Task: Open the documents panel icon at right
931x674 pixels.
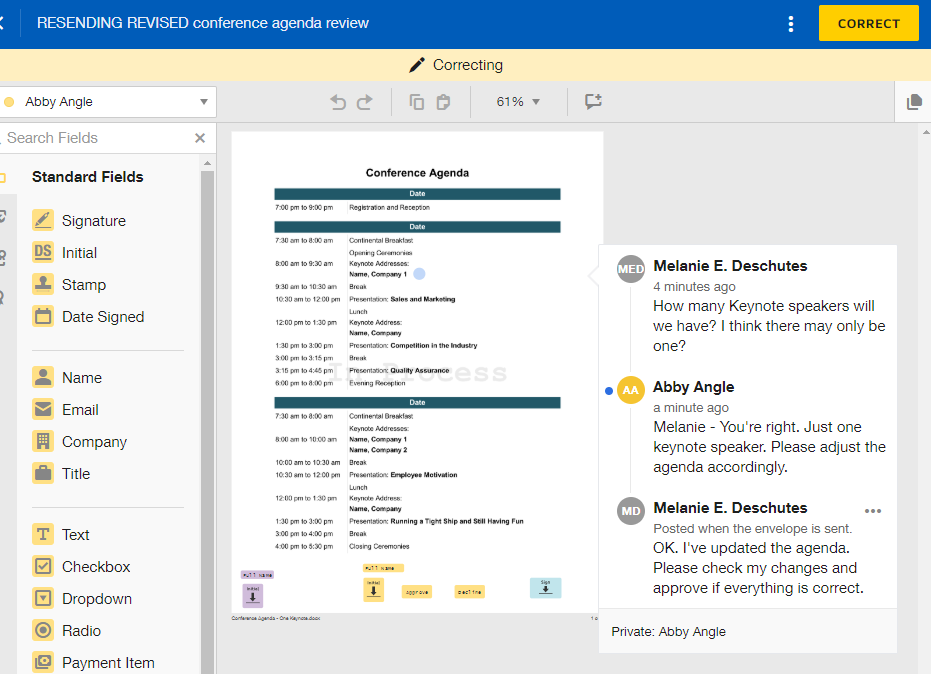Action: [913, 102]
